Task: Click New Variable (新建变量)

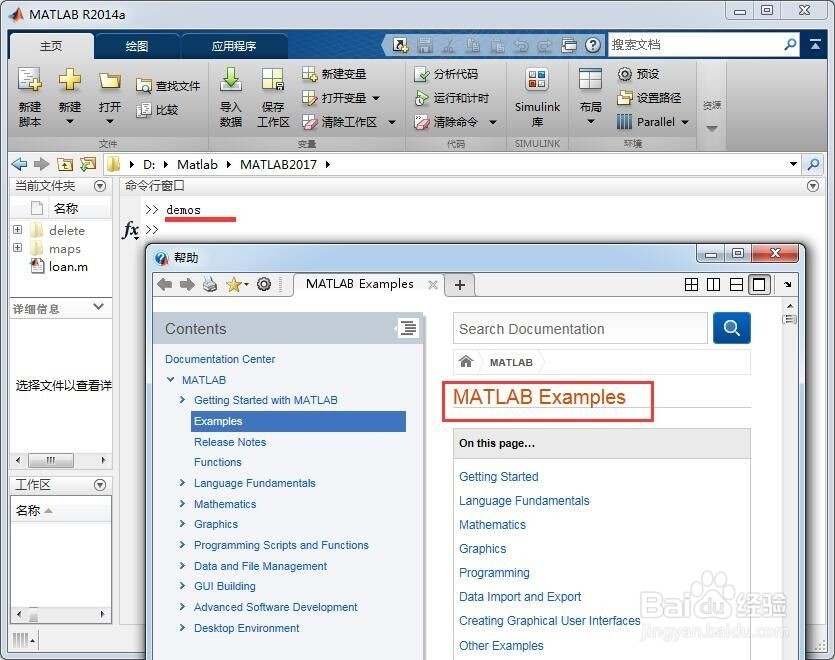Action: [334, 74]
